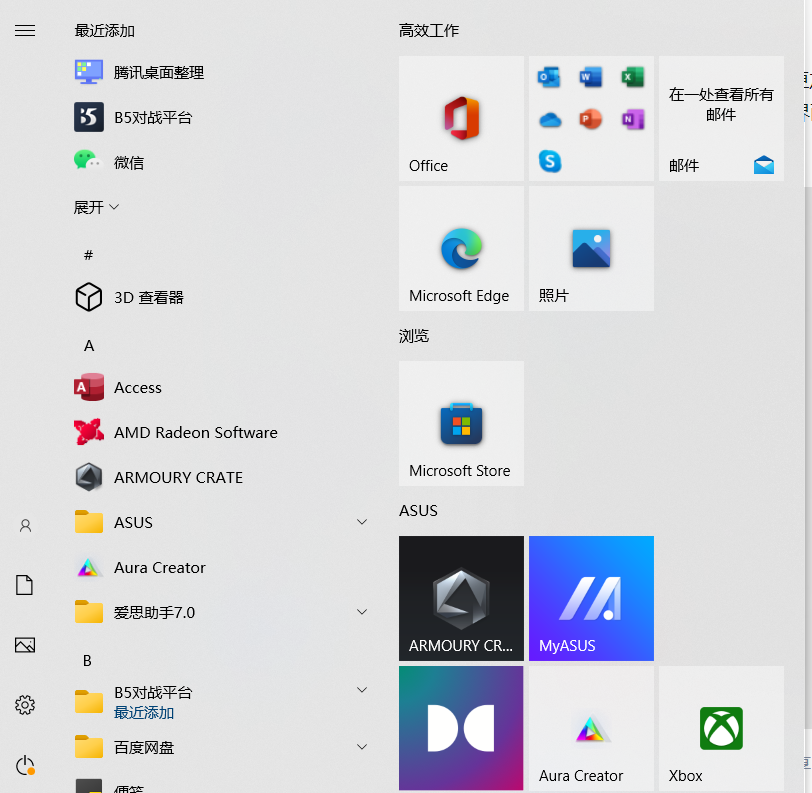The height and width of the screenshot is (793, 812).
Task: Open the Xbox tile
Action: [721, 728]
